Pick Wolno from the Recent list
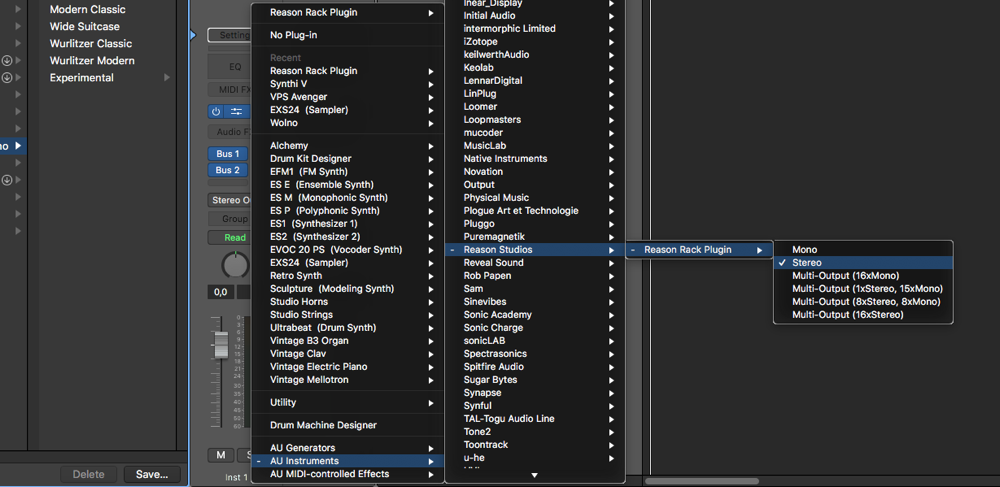Image resolution: width=1000 pixels, height=487 pixels. pos(348,123)
